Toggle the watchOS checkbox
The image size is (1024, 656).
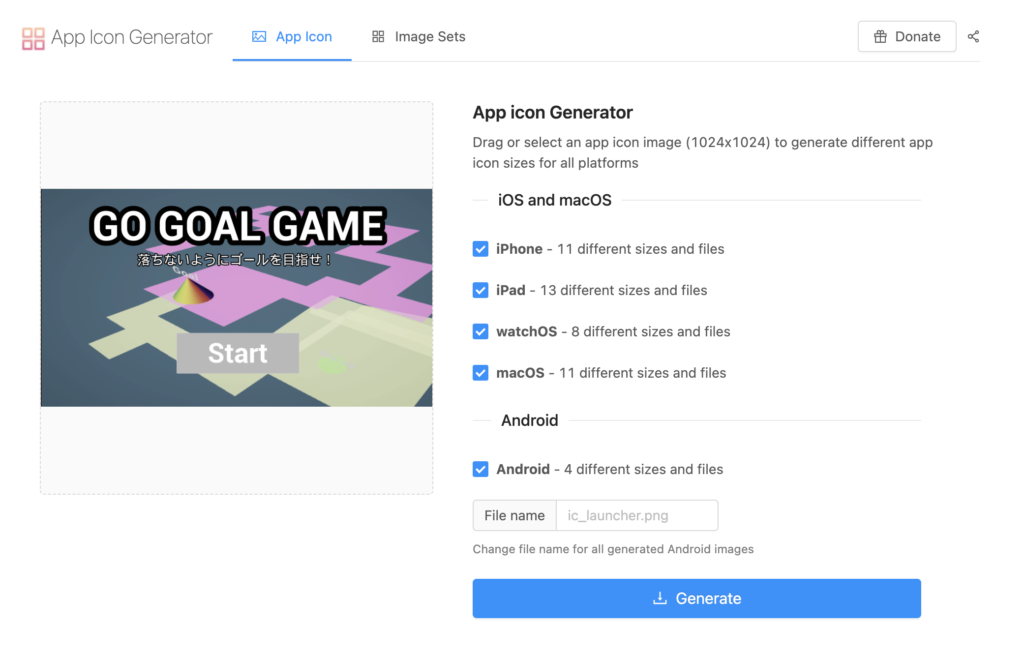point(481,331)
